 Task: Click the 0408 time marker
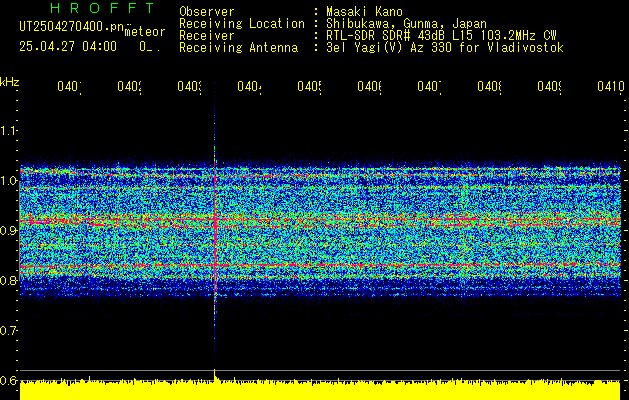[489, 86]
